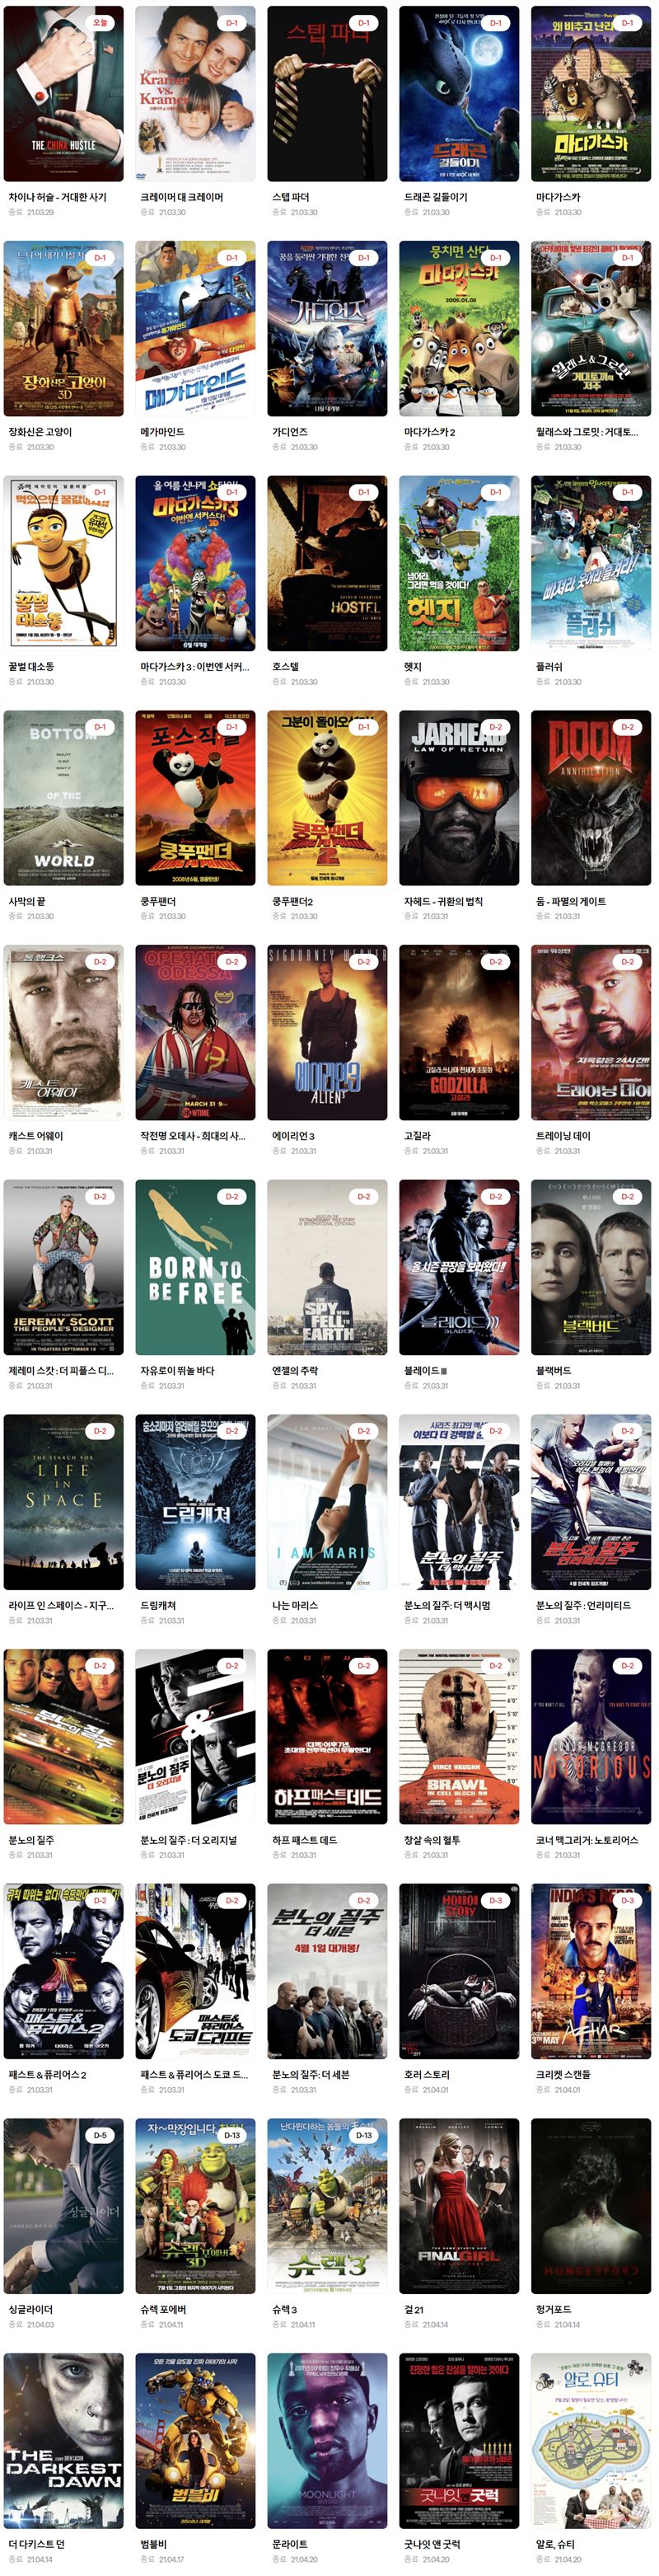This screenshot has width=659, height=2576.
Task: Open The China Hustle movie poster
Action: coord(63,94)
